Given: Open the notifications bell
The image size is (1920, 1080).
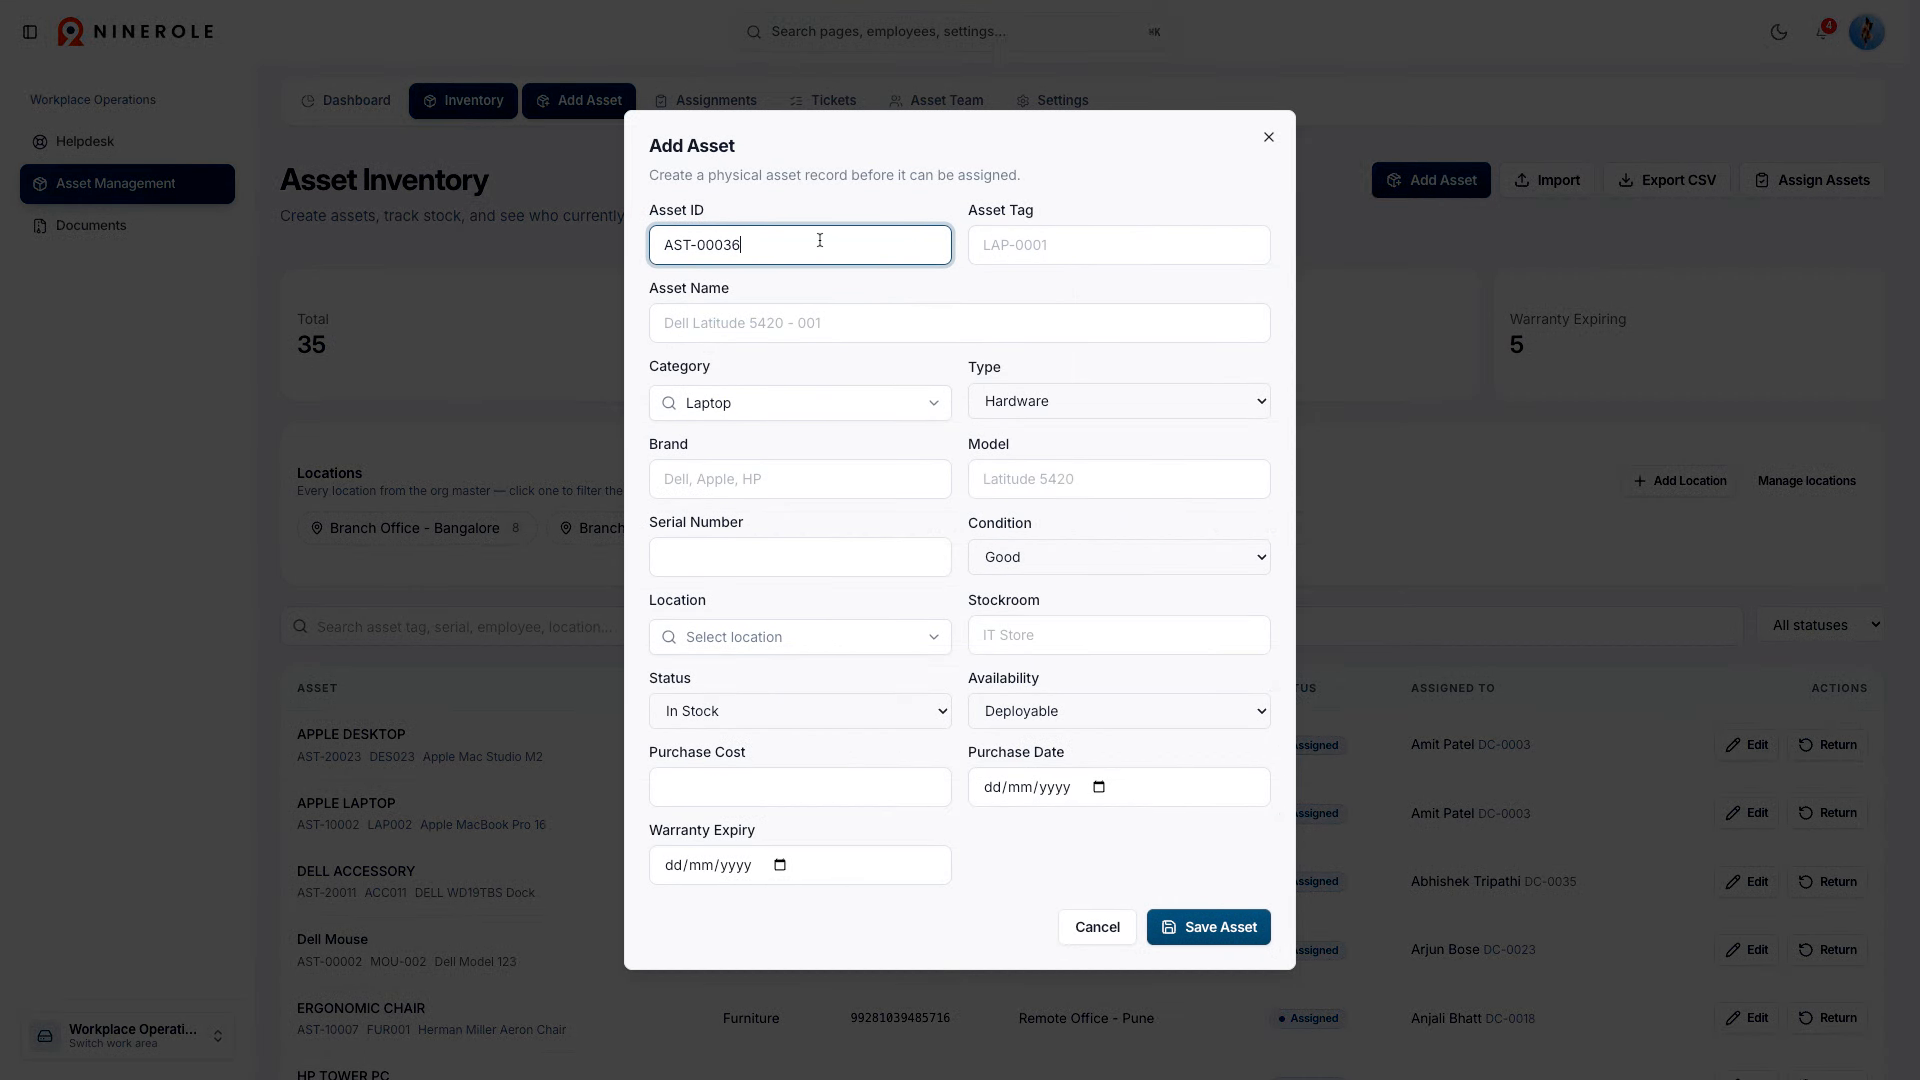Looking at the screenshot, I should pos(1823,32).
